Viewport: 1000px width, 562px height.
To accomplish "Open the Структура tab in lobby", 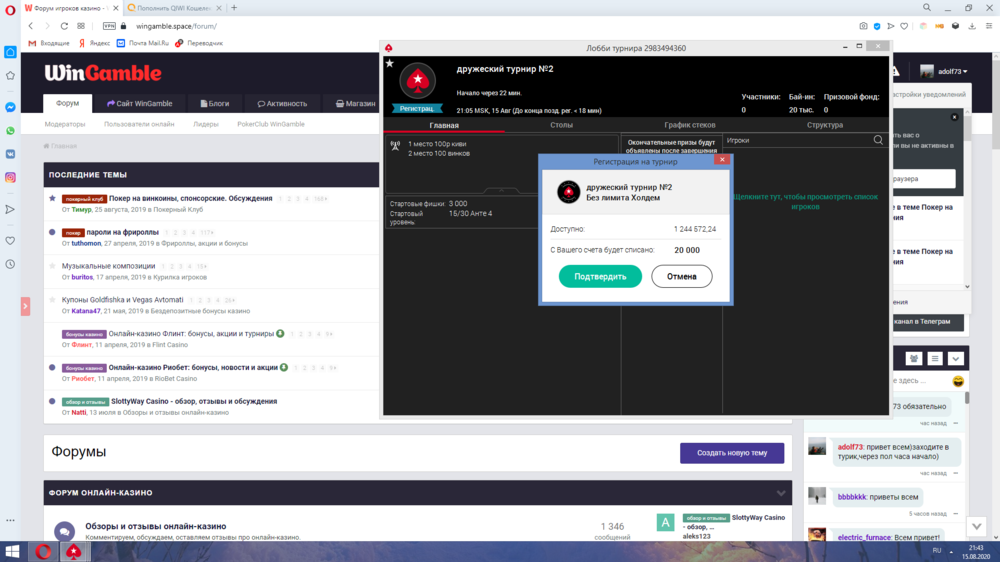I will [x=824, y=125].
